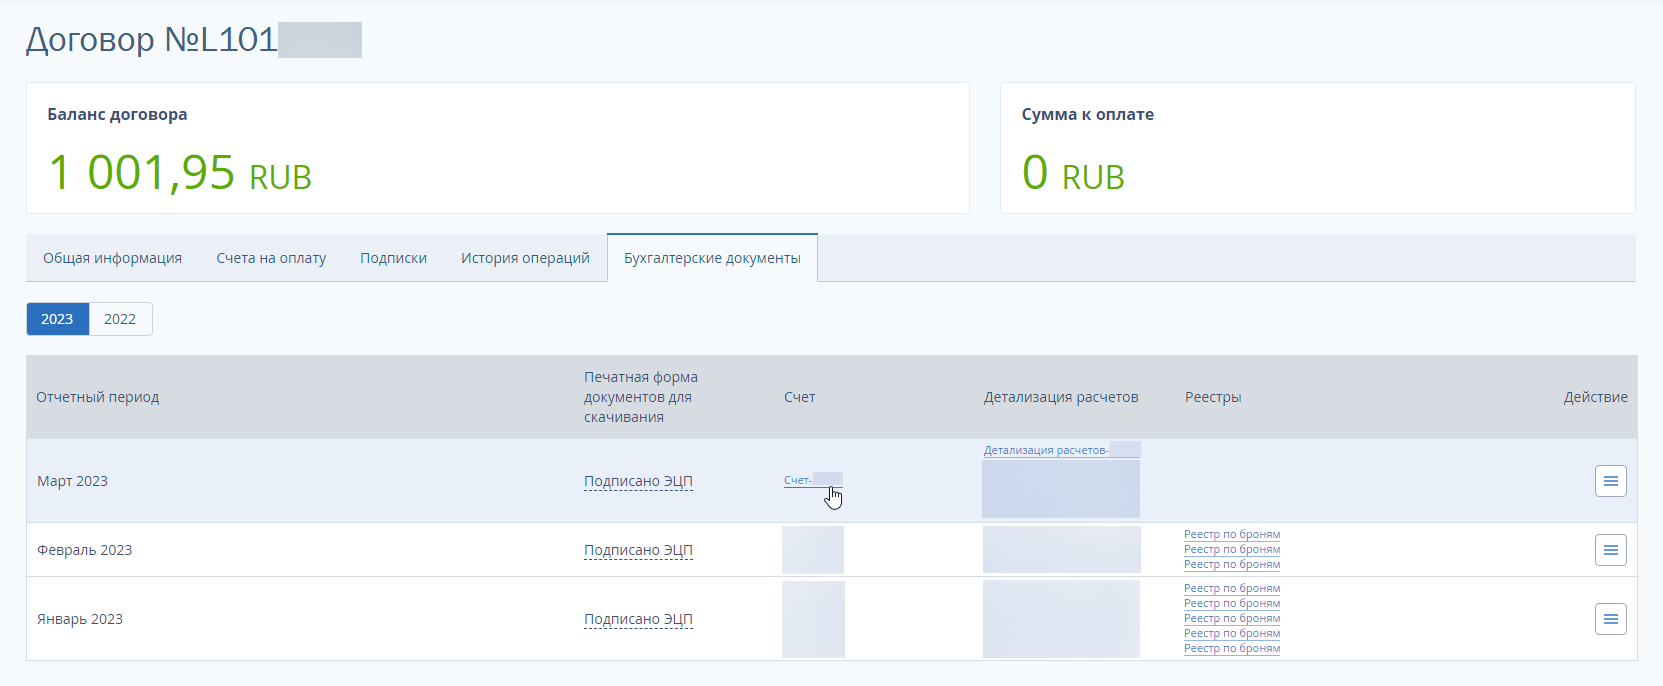Image resolution: width=1663 pixels, height=686 pixels.
Task: Click the balance amount 1 001,95 RUB
Action: click(x=180, y=172)
